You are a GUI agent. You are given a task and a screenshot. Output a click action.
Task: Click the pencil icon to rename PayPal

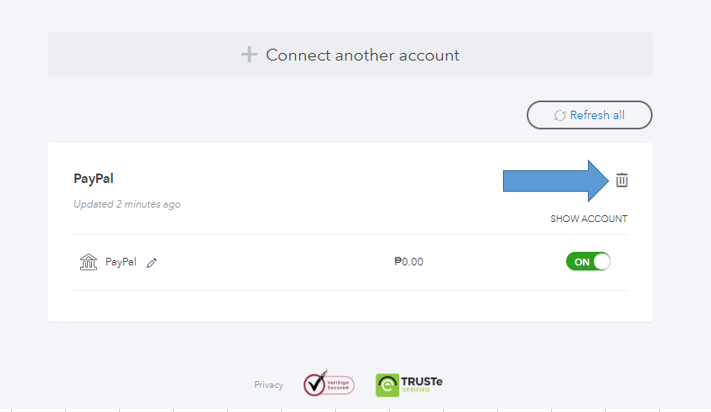click(x=152, y=263)
